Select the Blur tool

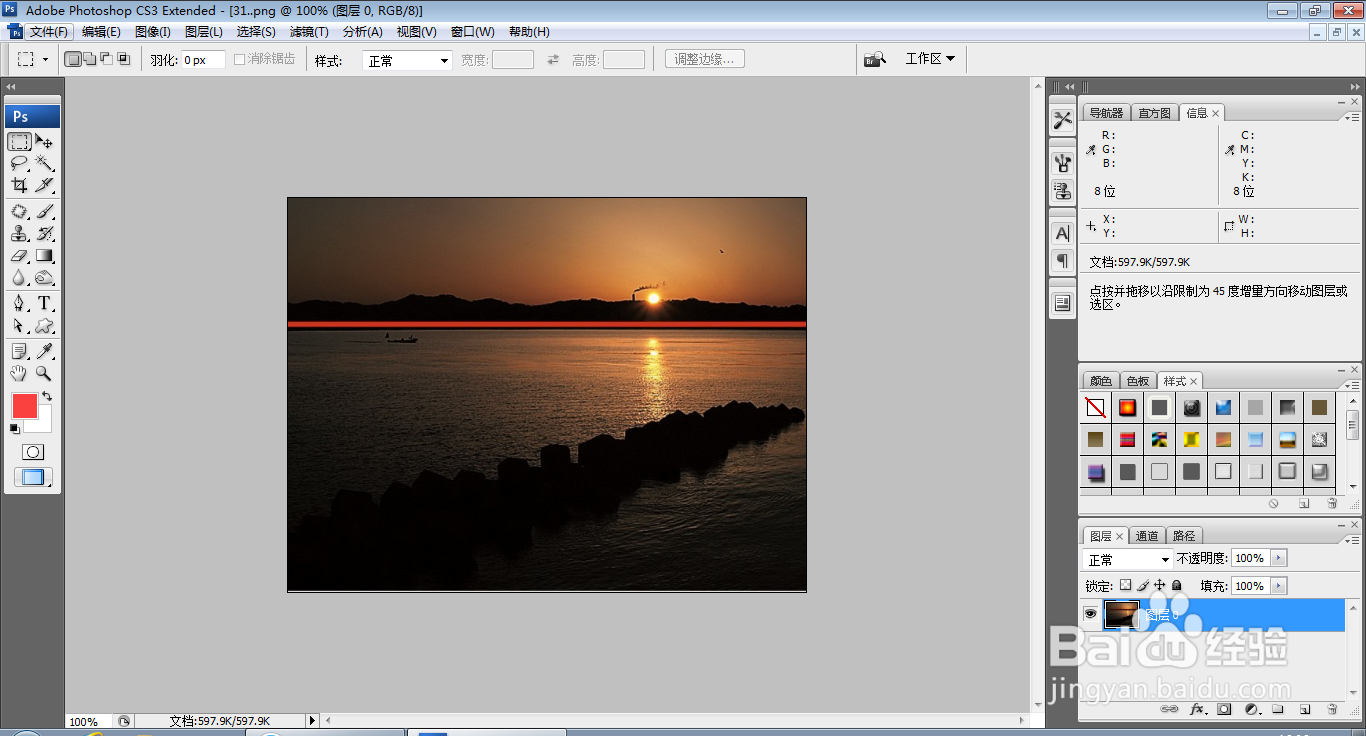click(20, 278)
